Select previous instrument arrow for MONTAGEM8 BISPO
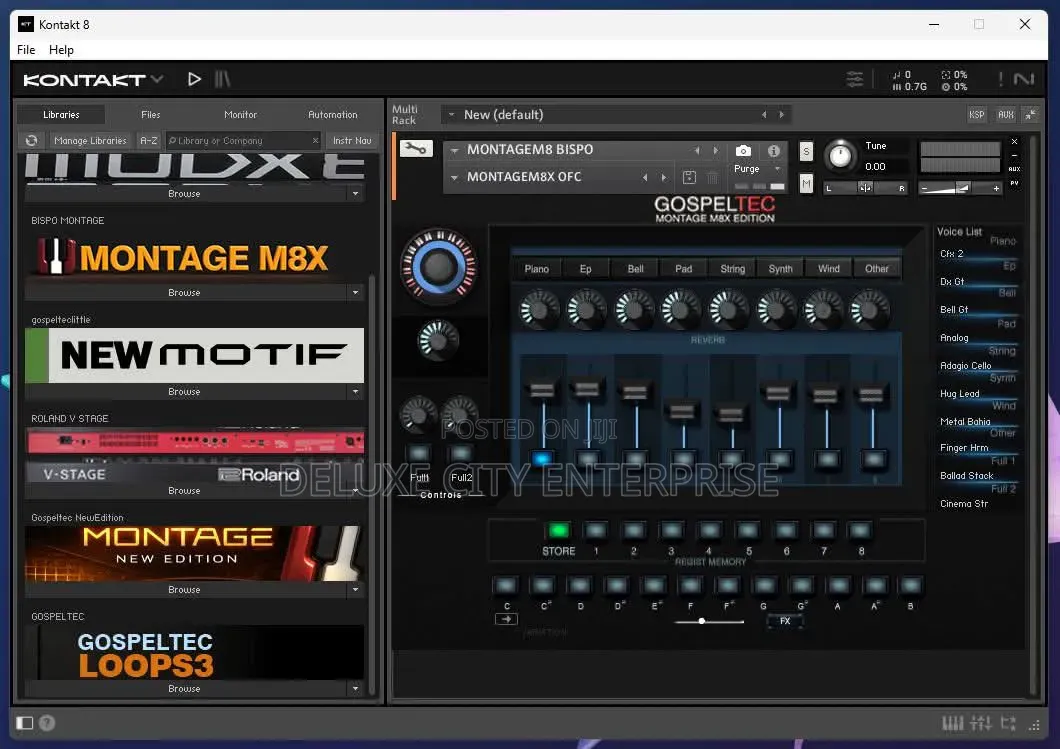1060x749 pixels. coord(697,150)
